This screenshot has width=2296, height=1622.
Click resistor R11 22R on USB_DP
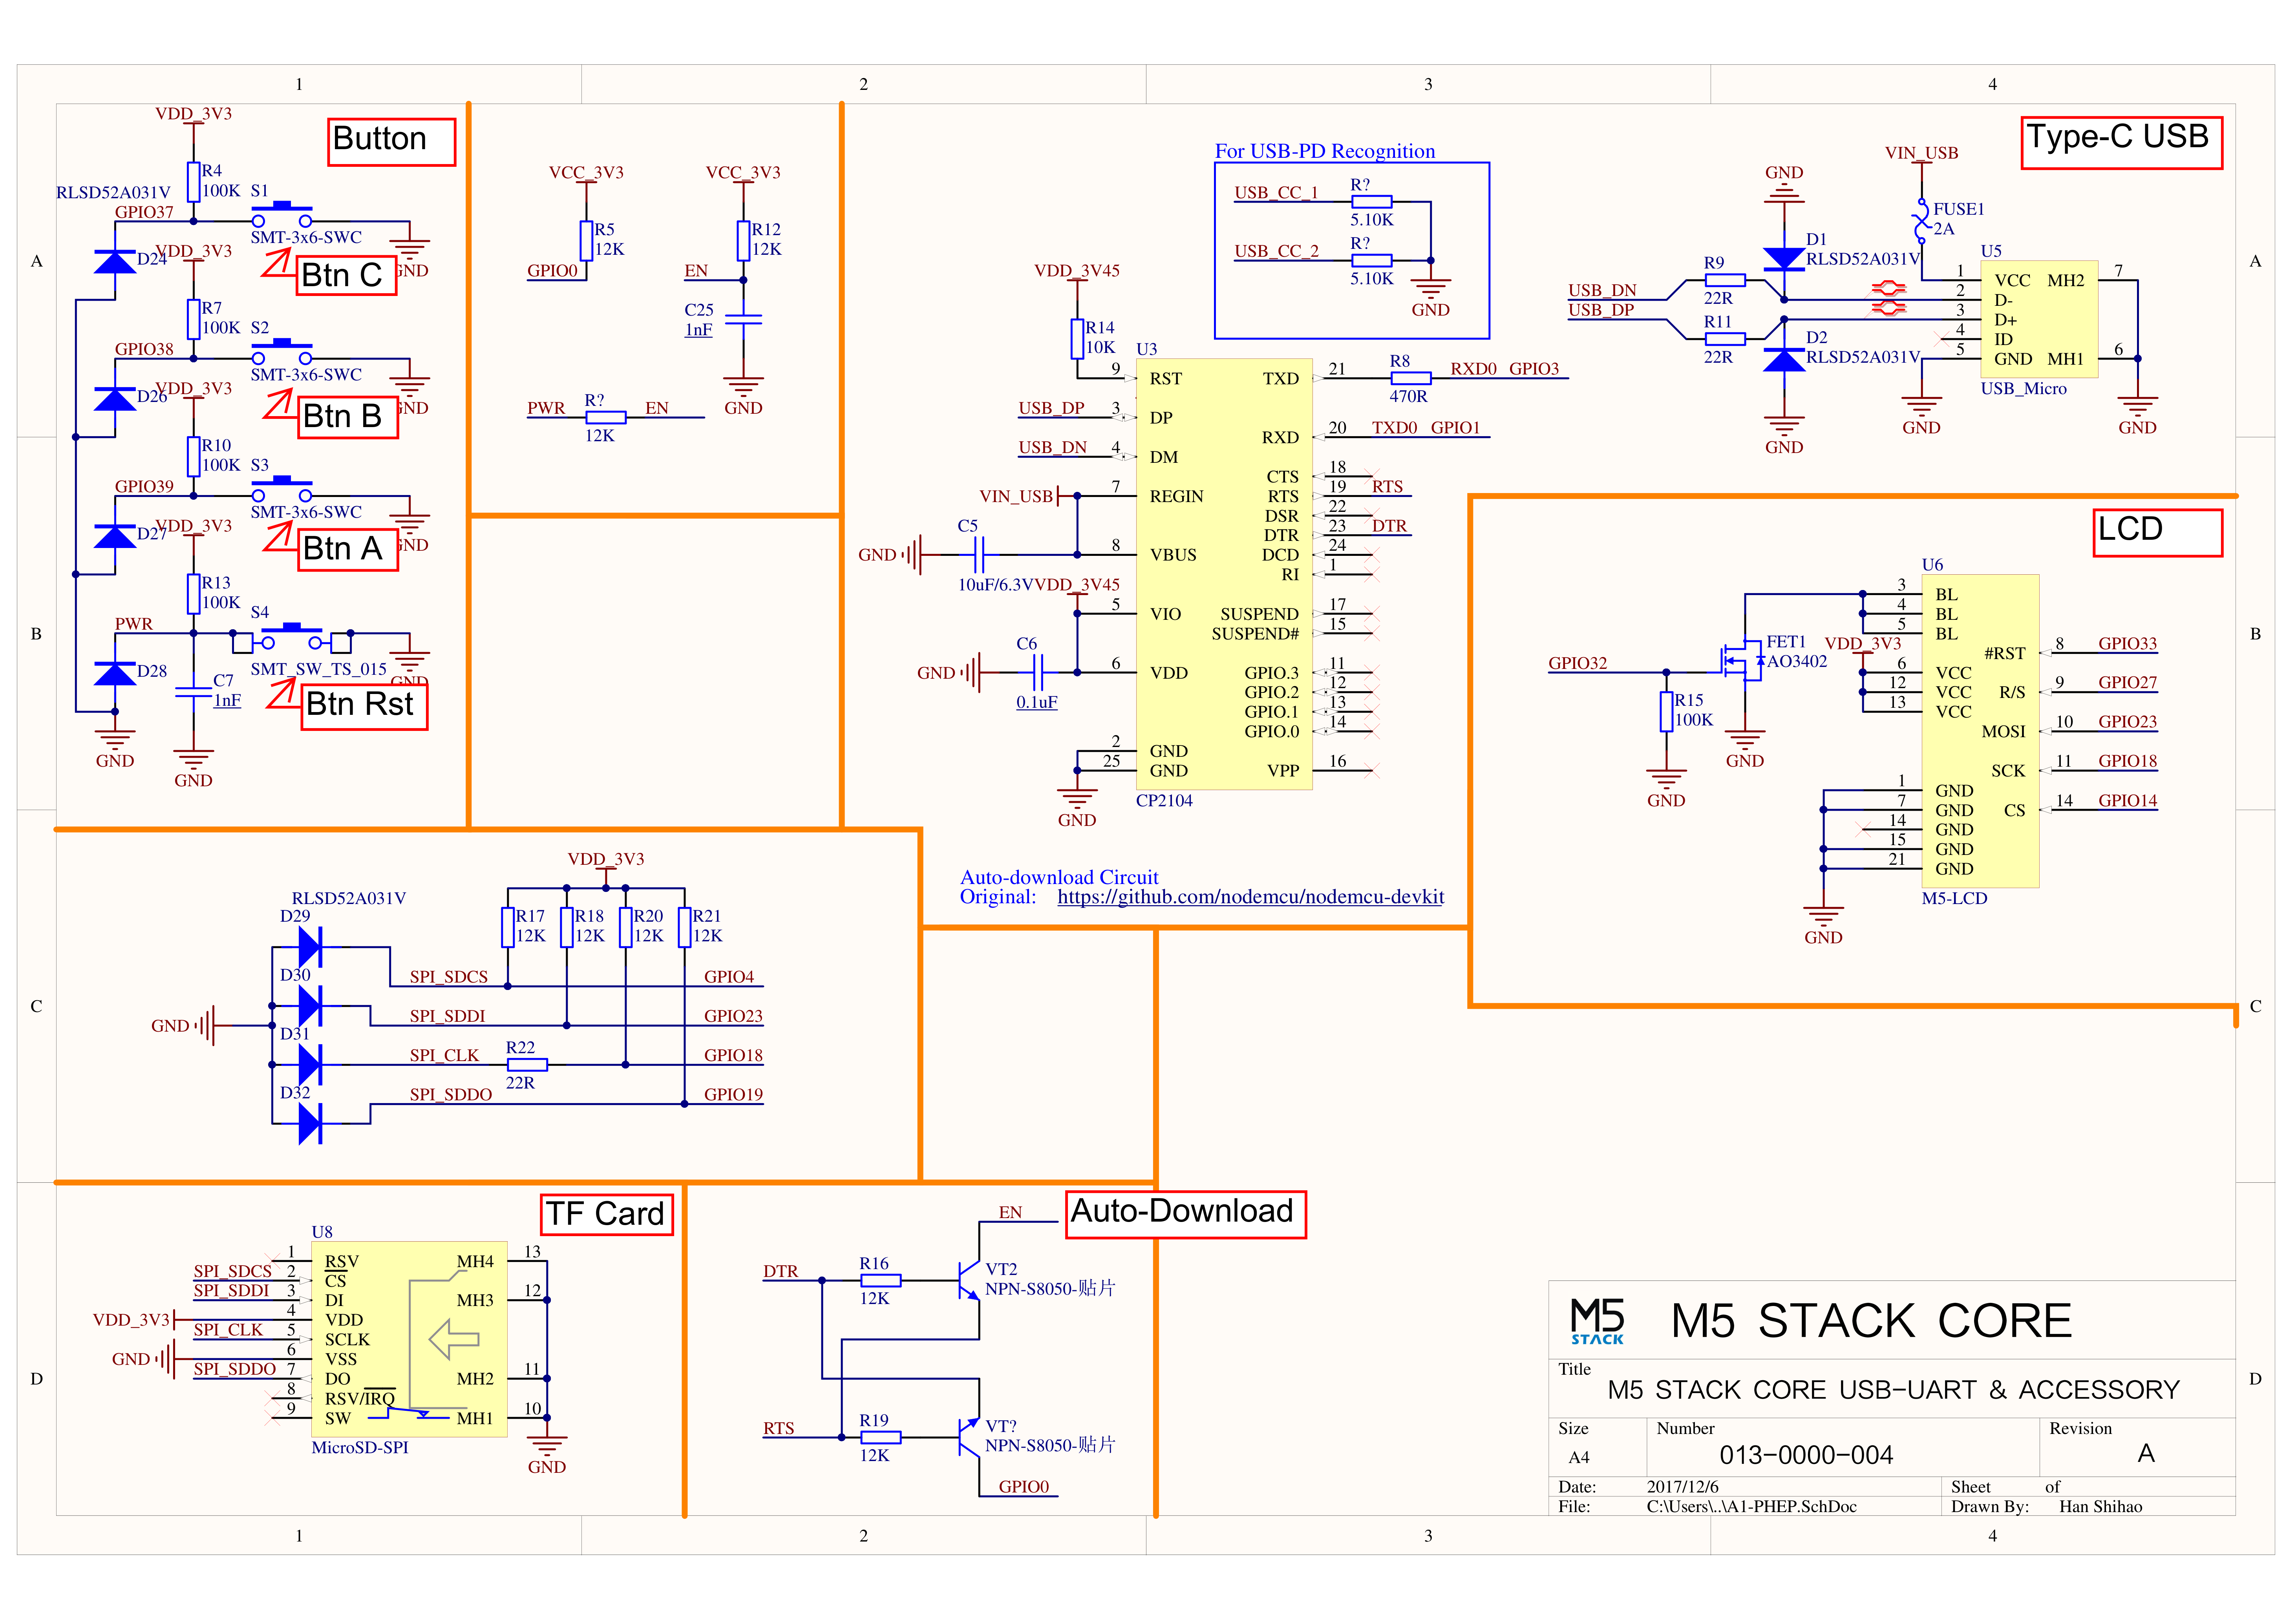(1725, 339)
